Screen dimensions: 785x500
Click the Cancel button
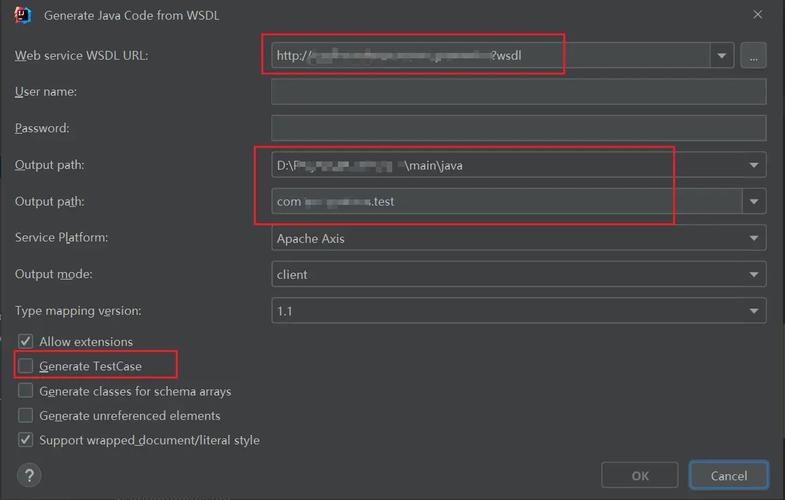[x=729, y=475]
